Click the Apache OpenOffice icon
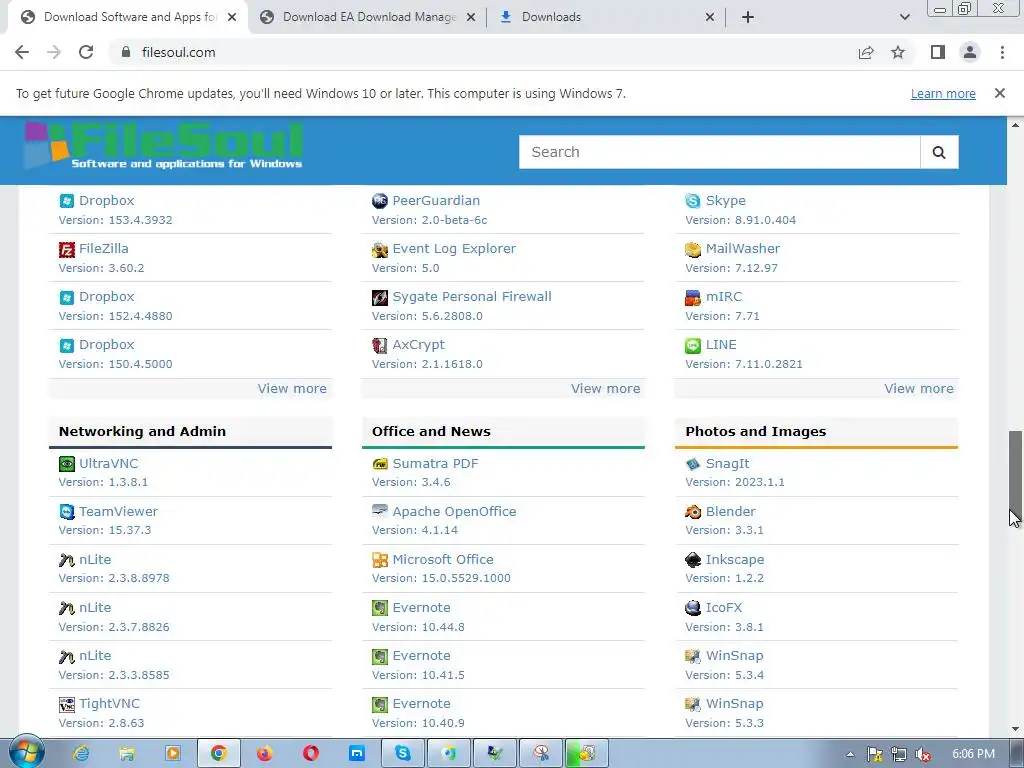Viewport: 1024px width, 768px height. coord(379,511)
